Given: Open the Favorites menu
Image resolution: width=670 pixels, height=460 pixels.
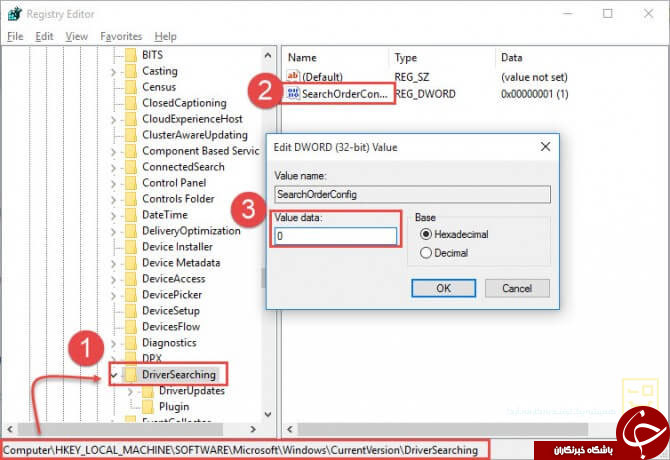Looking at the screenshot, I should [121, 37].
